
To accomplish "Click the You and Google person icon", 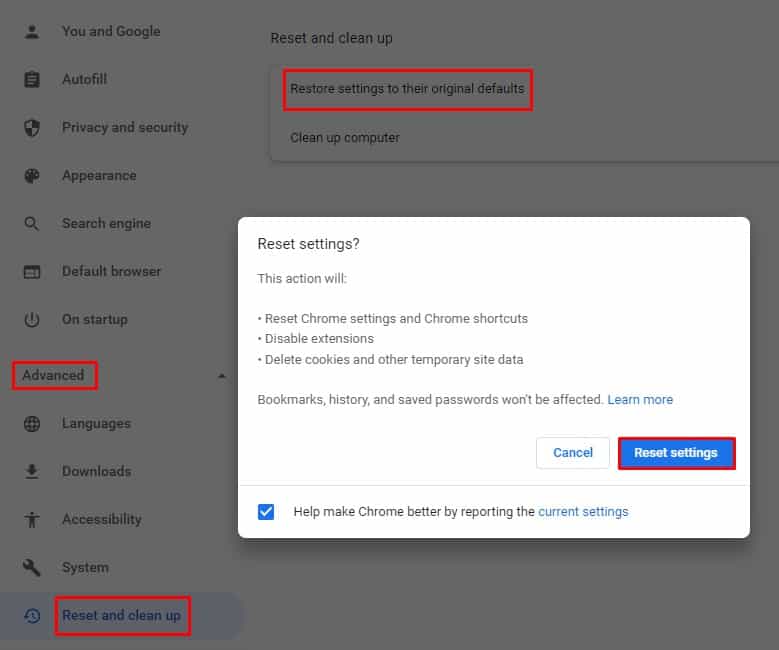I will pyautogui.click(x=32, y=32).
